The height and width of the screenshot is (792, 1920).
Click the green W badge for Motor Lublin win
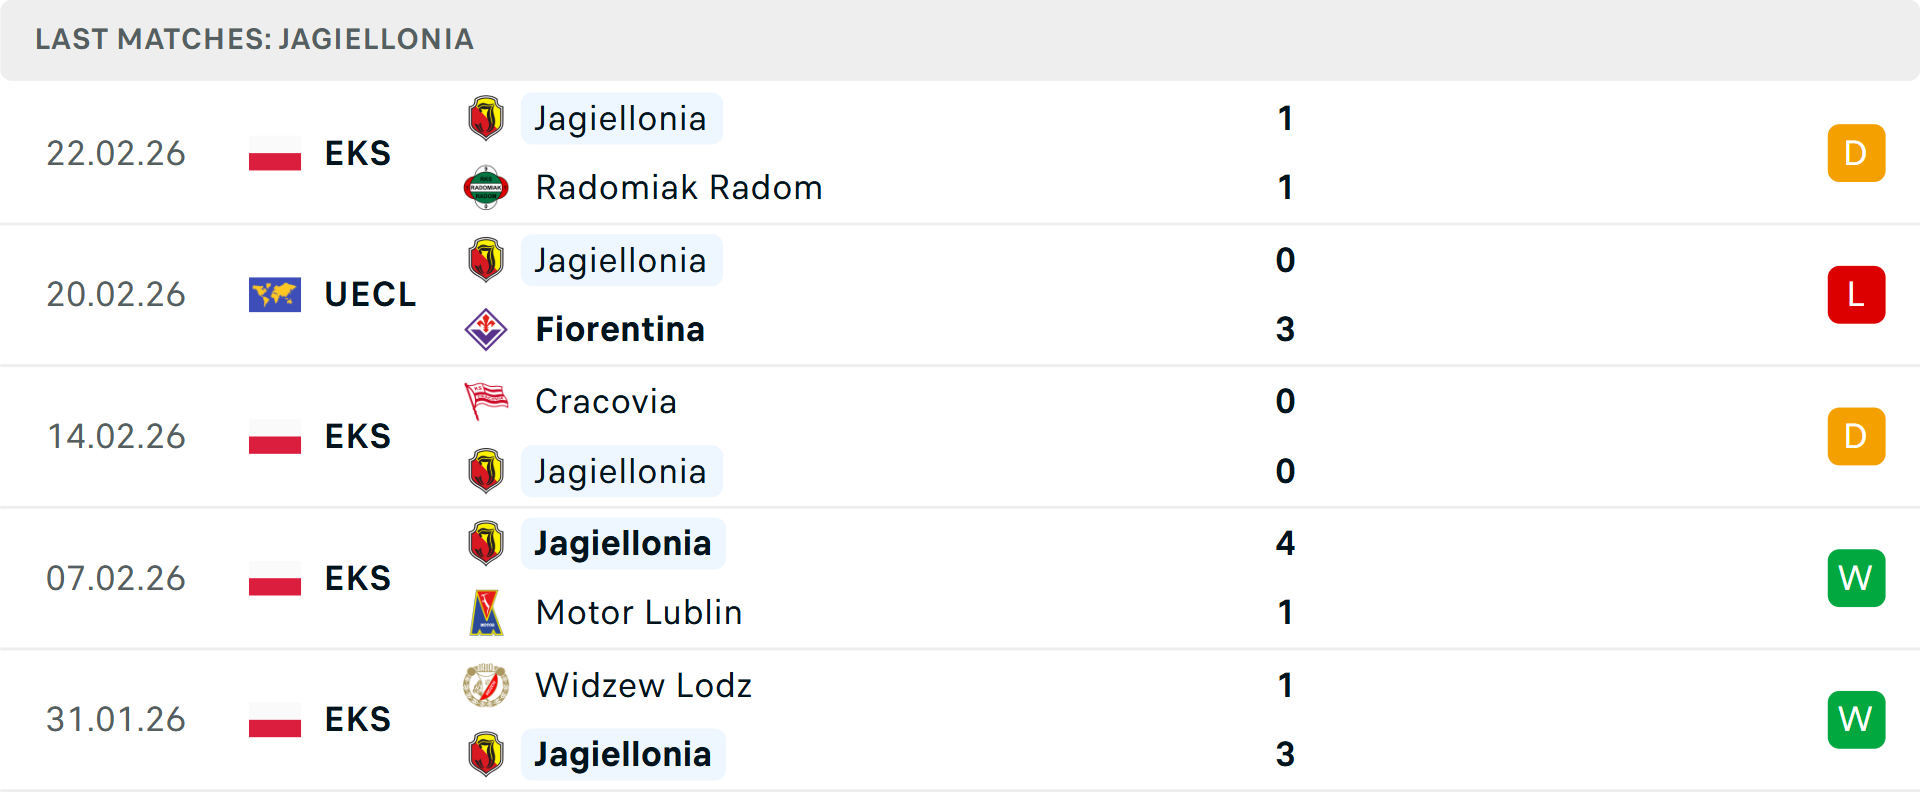(x=1856, y=578)
